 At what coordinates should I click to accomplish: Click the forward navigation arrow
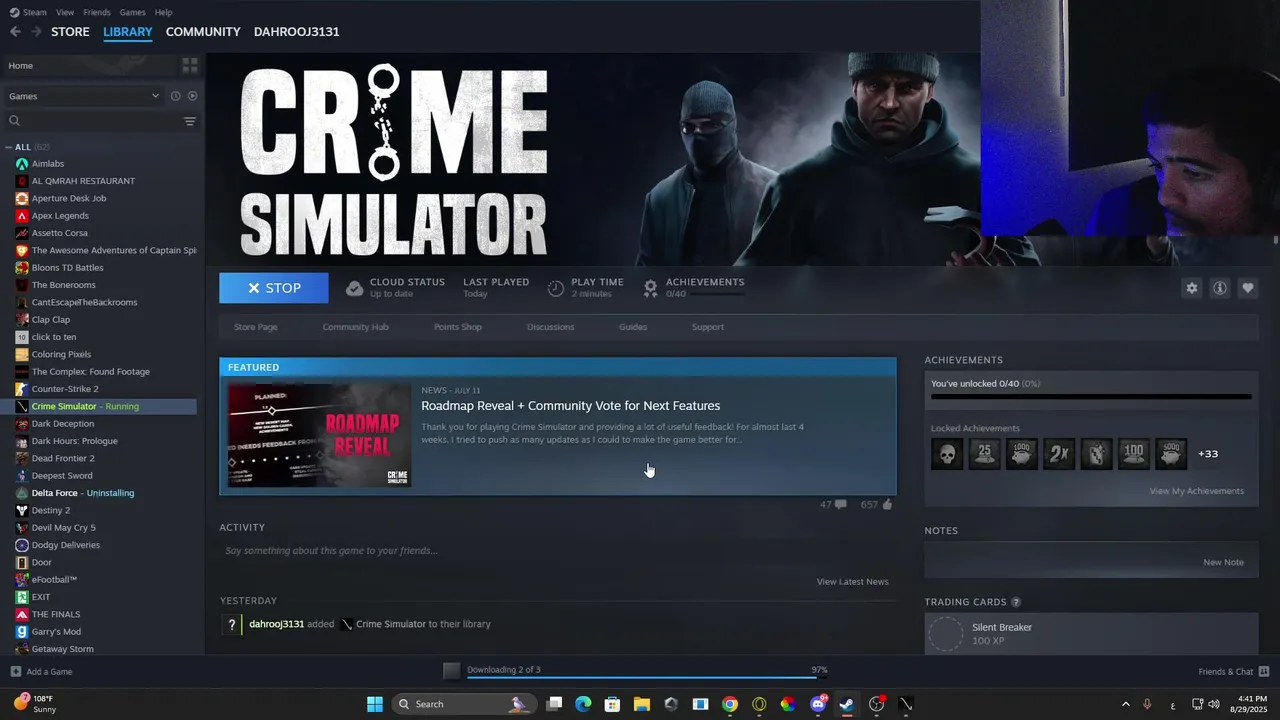tap(36, 32)
